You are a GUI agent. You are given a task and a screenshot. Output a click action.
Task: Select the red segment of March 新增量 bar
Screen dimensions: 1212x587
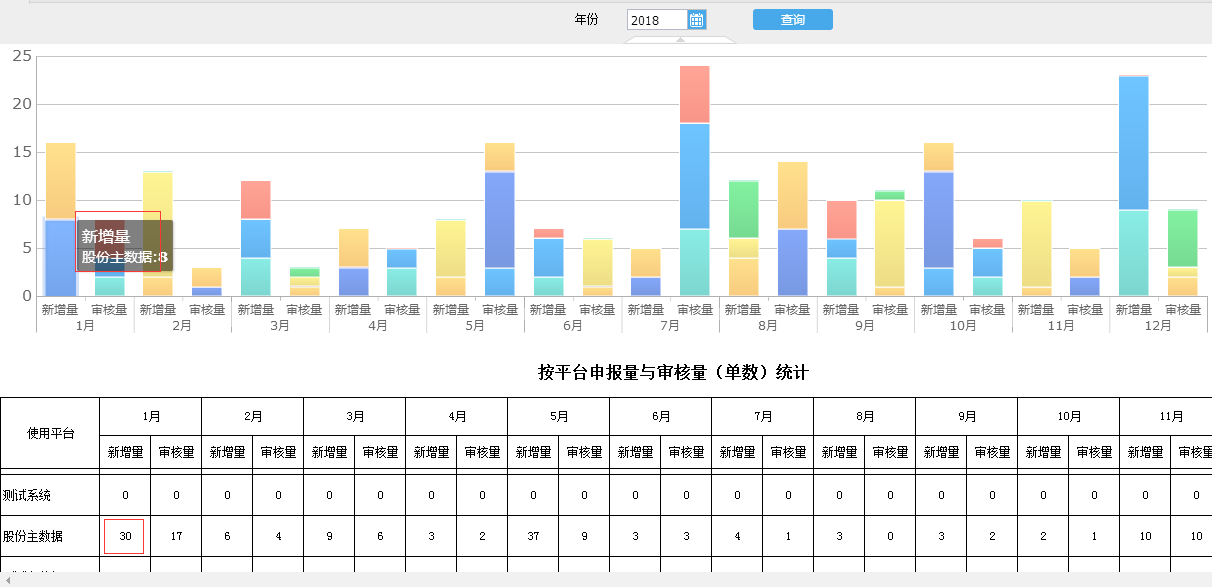255,199
